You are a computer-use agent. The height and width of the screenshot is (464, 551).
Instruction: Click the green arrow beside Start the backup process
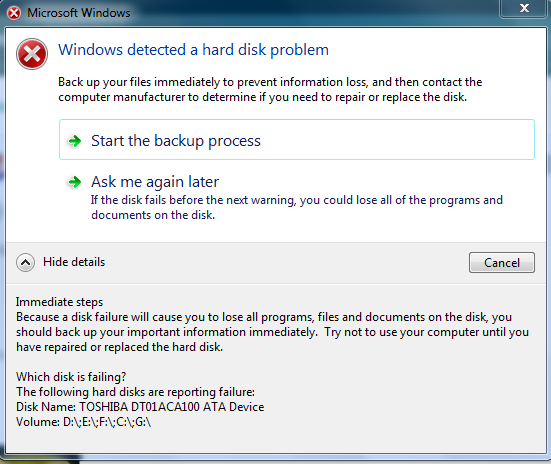point(74,141)
